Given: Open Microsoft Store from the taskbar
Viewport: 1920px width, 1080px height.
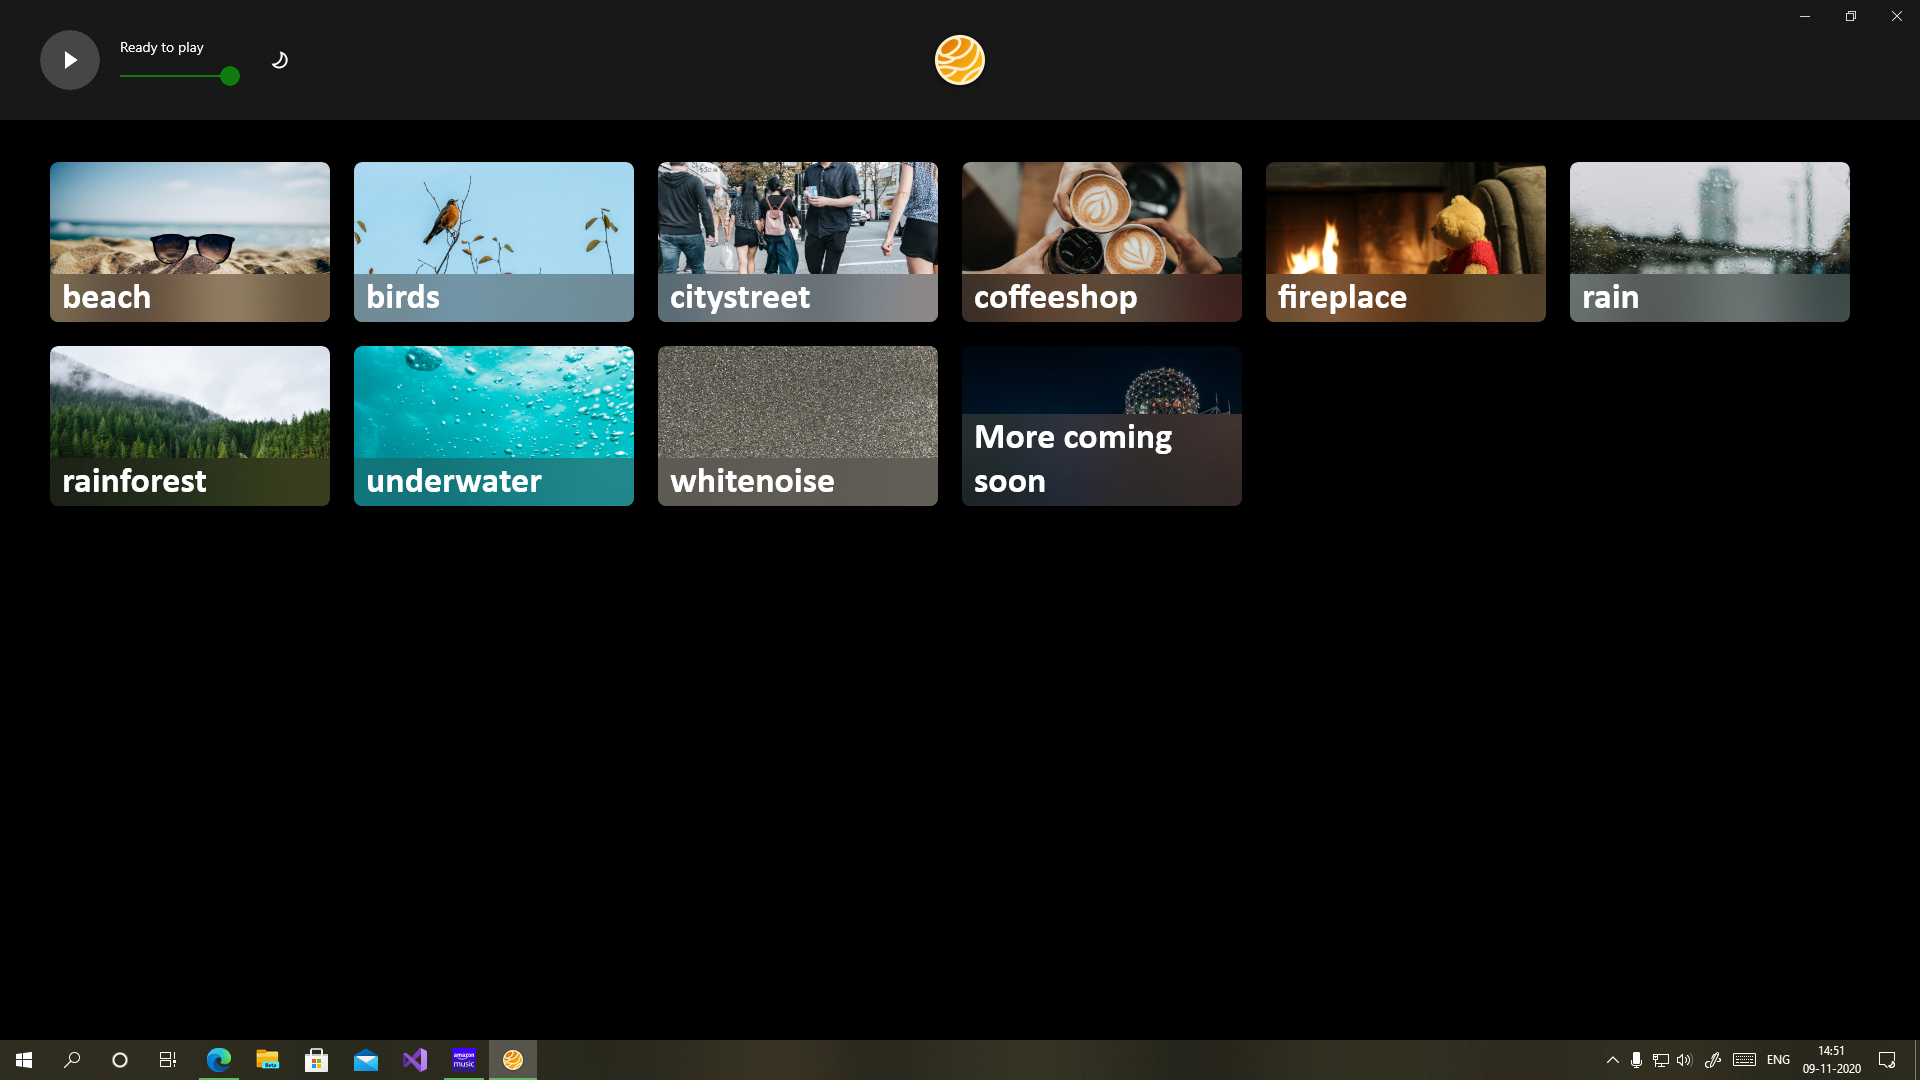Looking at the screenshot, I should 317,1060.
